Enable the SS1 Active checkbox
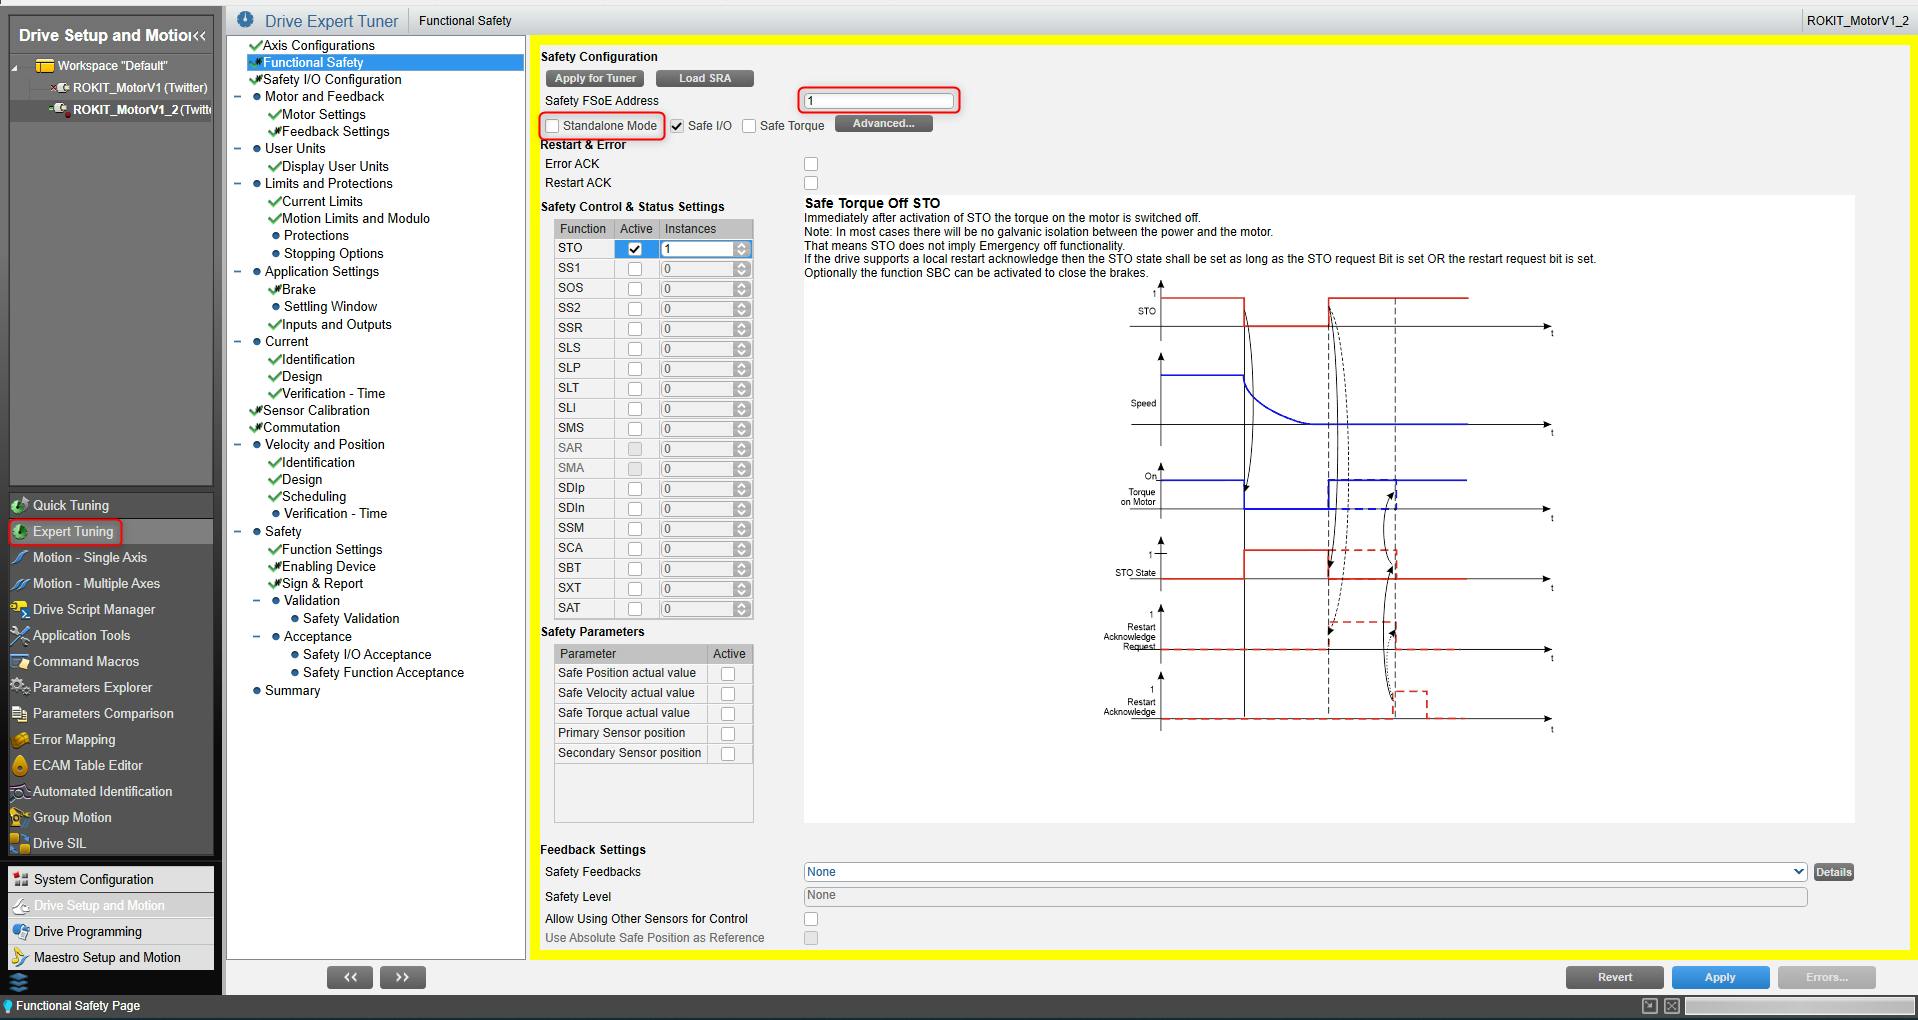Image resolution: width=1918 pixels, height=1020 pixels. pos(635,269)
